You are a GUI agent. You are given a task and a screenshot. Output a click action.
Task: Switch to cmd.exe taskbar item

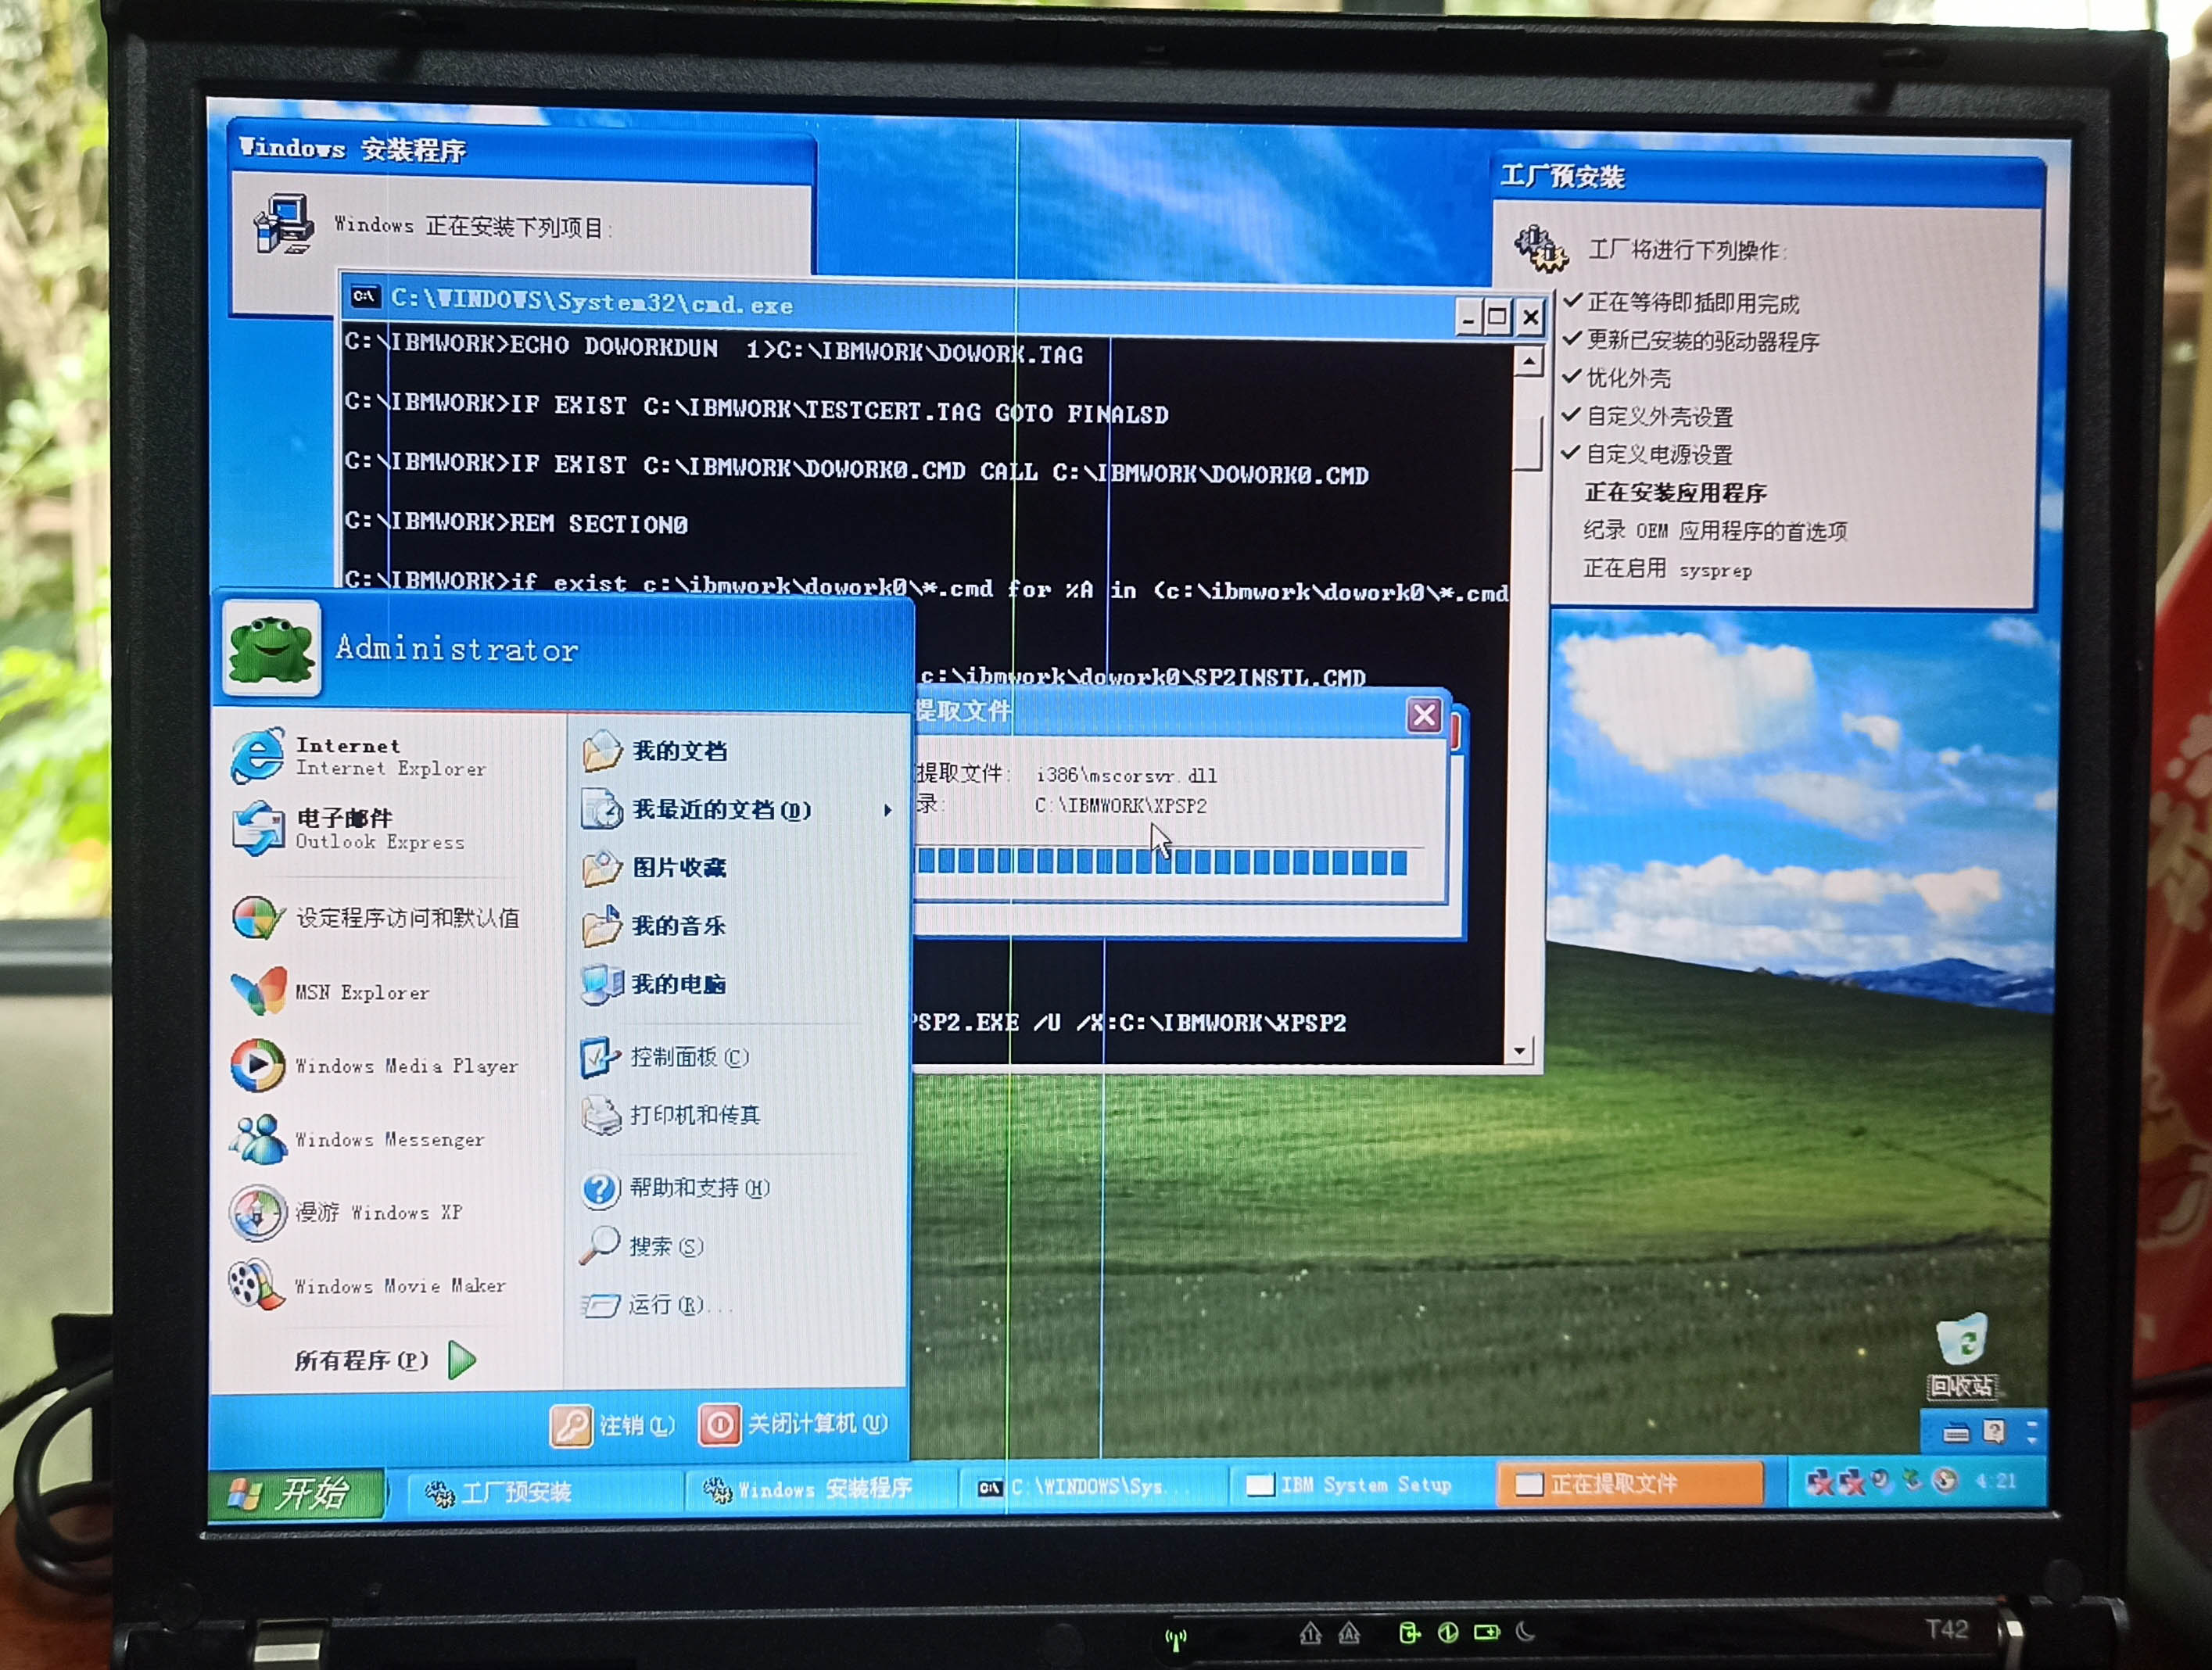[x=1092, y=1487]
